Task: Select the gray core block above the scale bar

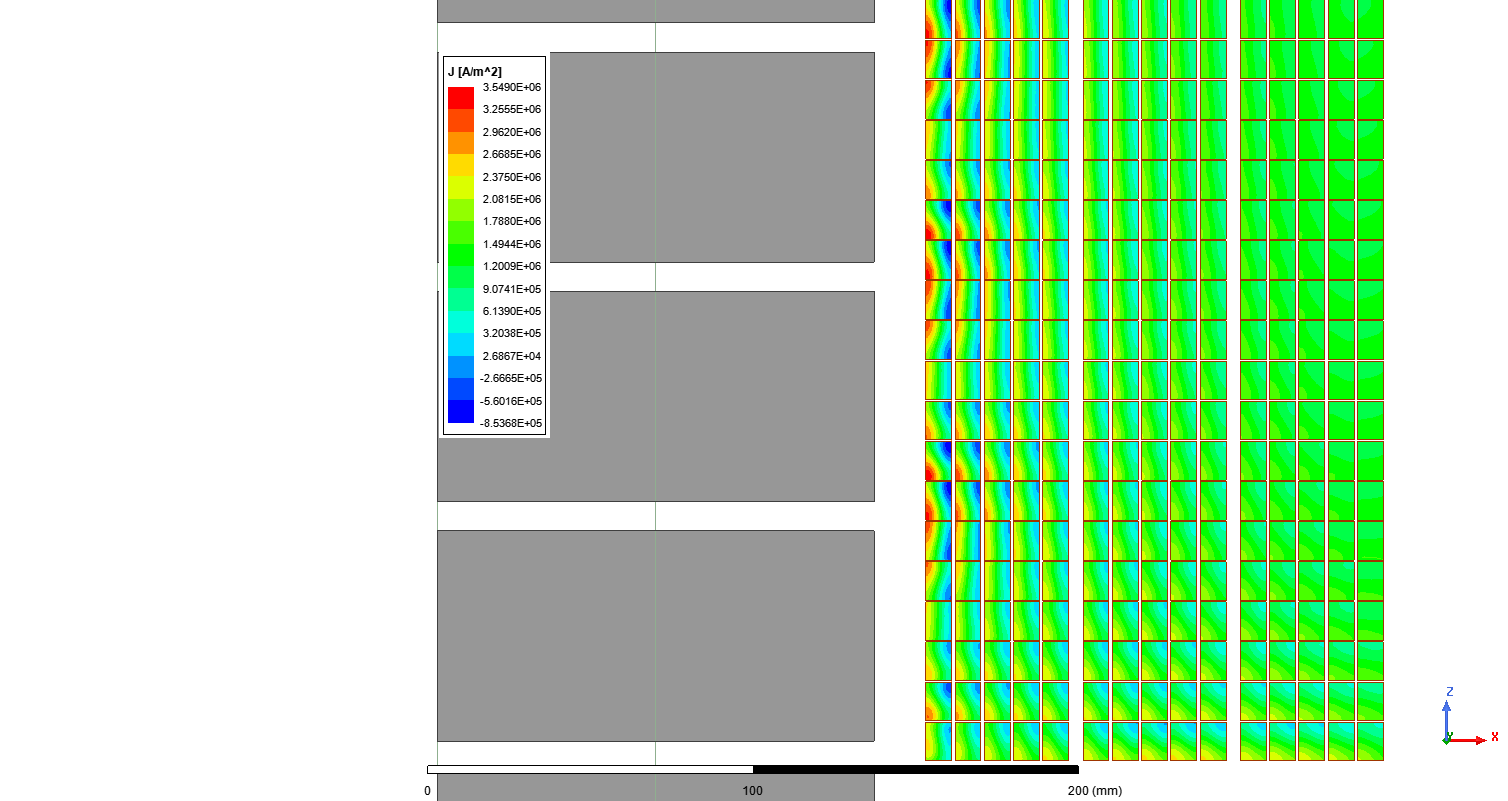Action: (x=656, y=635)
